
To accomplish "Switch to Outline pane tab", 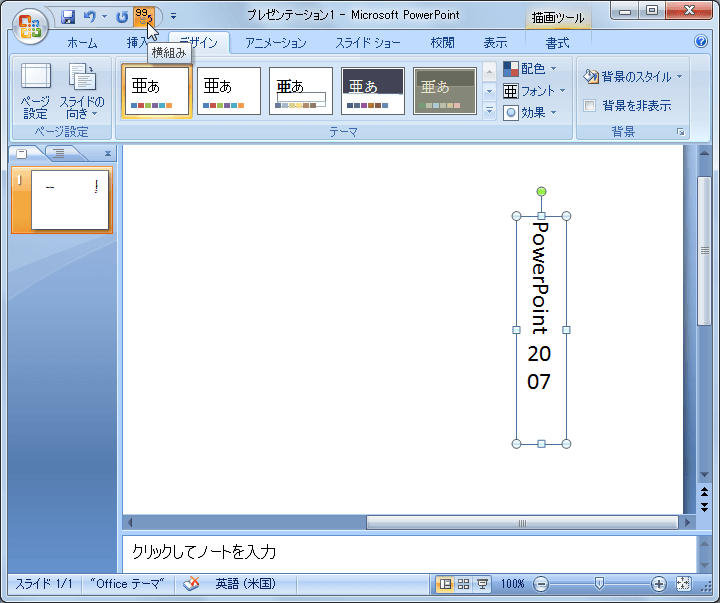I will tap(59, 153).
